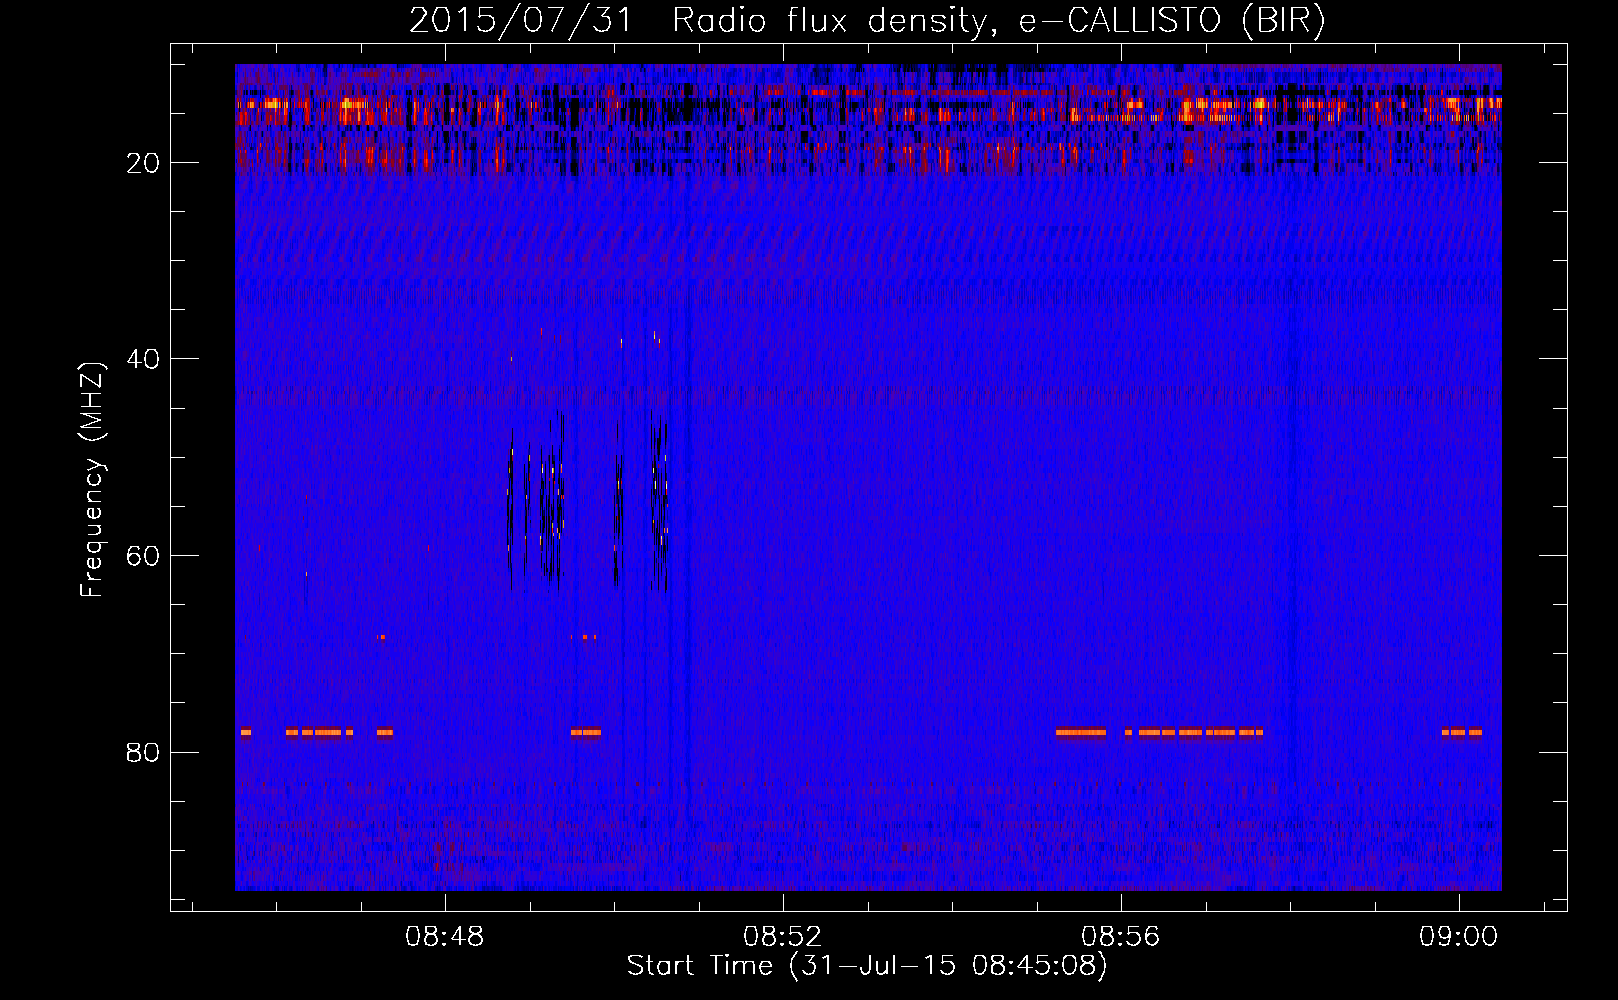Click the 'Start Time (31-Jul-15 08:45:08)' axis label

pyautogui.click(x=867, y=966)
